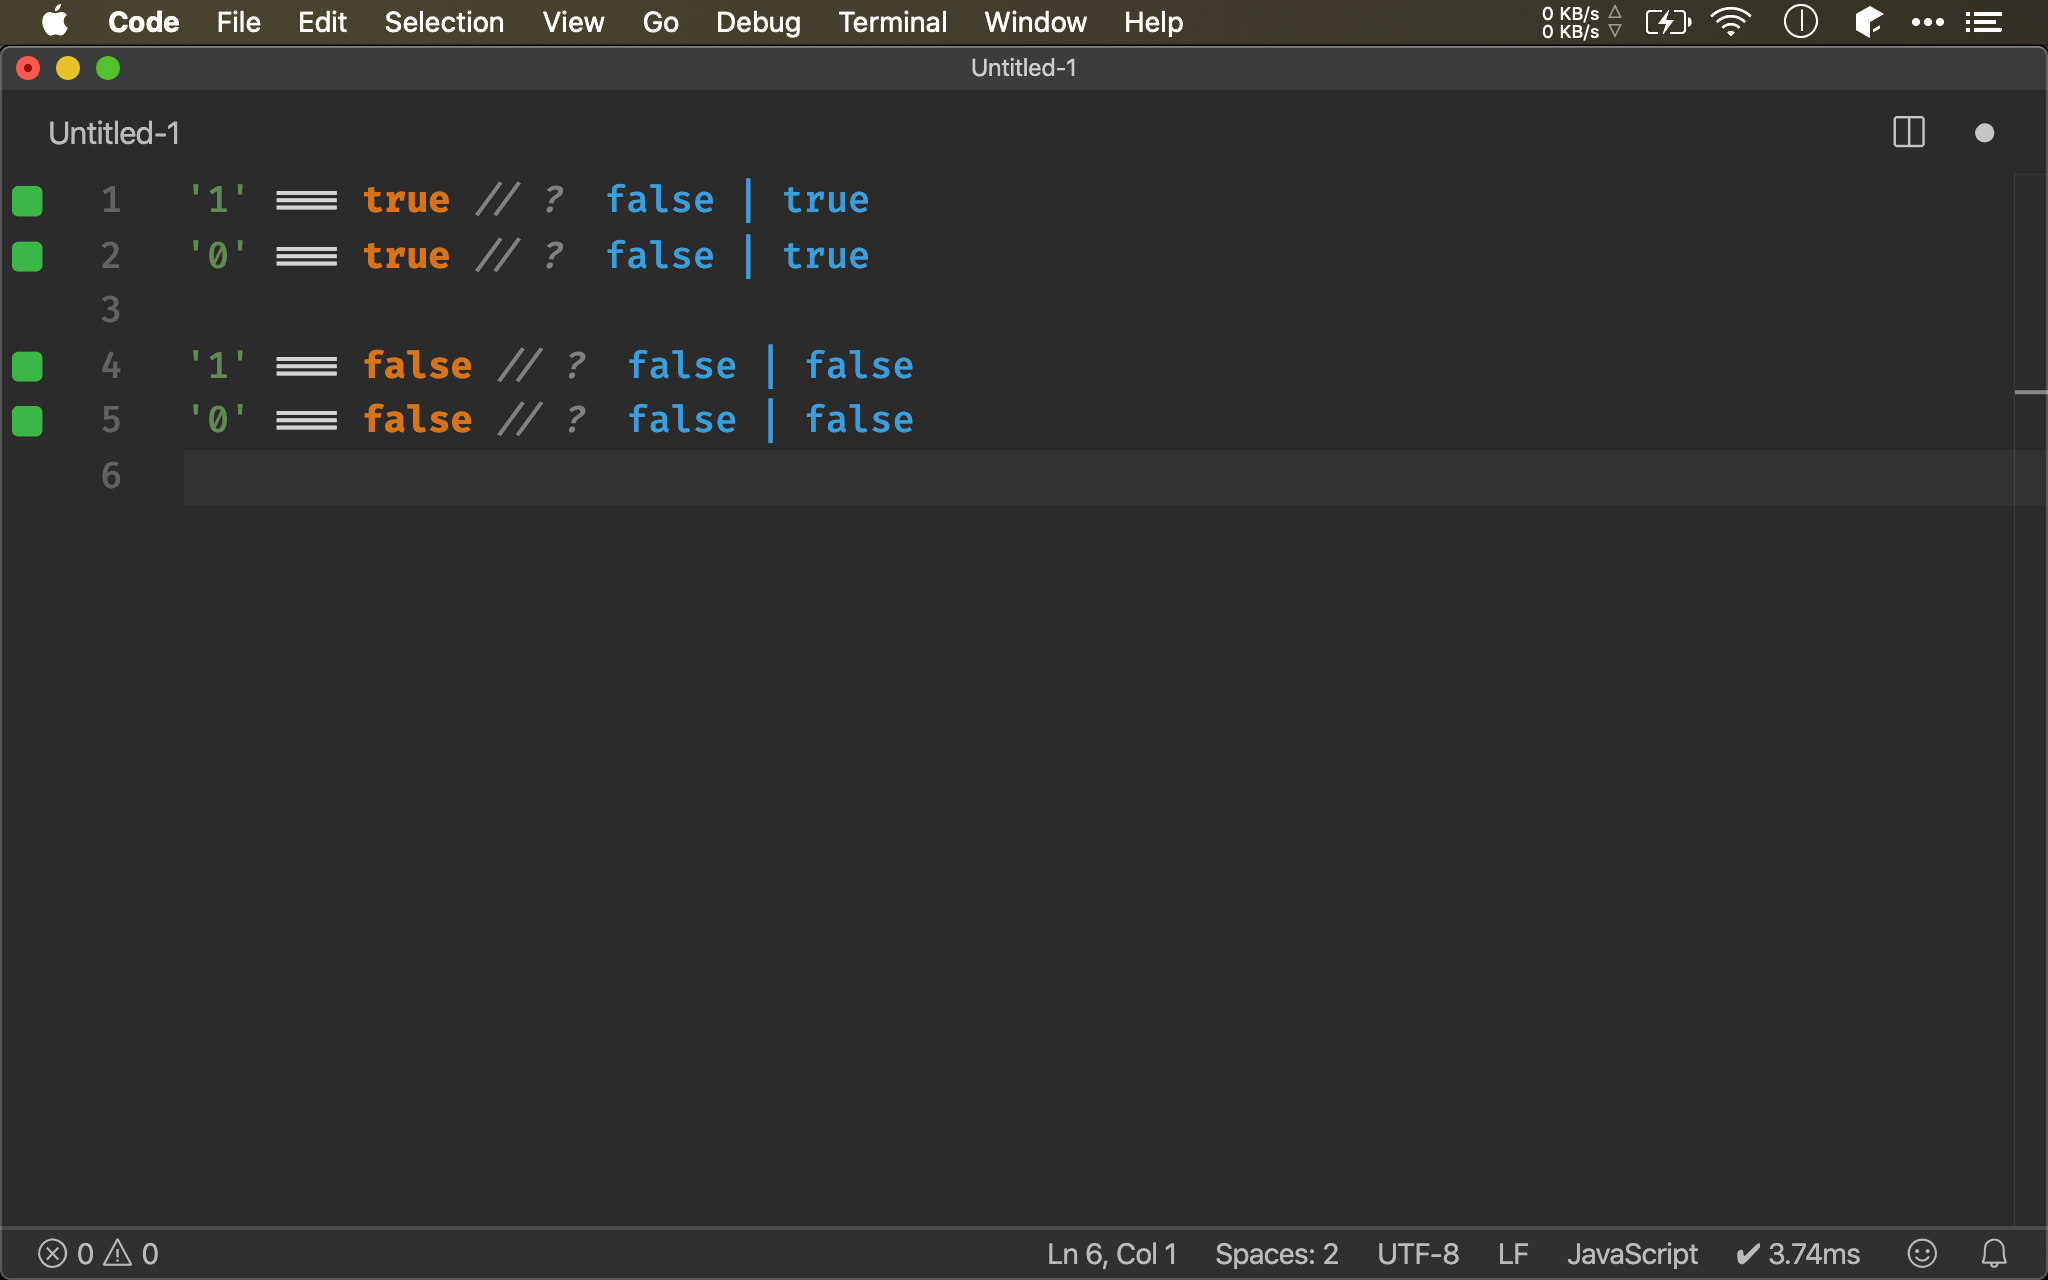Image resolution: width=2048 pixels, height=1280 pixels.
Task: Click the Quokka 3.74ms checkmark status
Action: [1798, 1253]
